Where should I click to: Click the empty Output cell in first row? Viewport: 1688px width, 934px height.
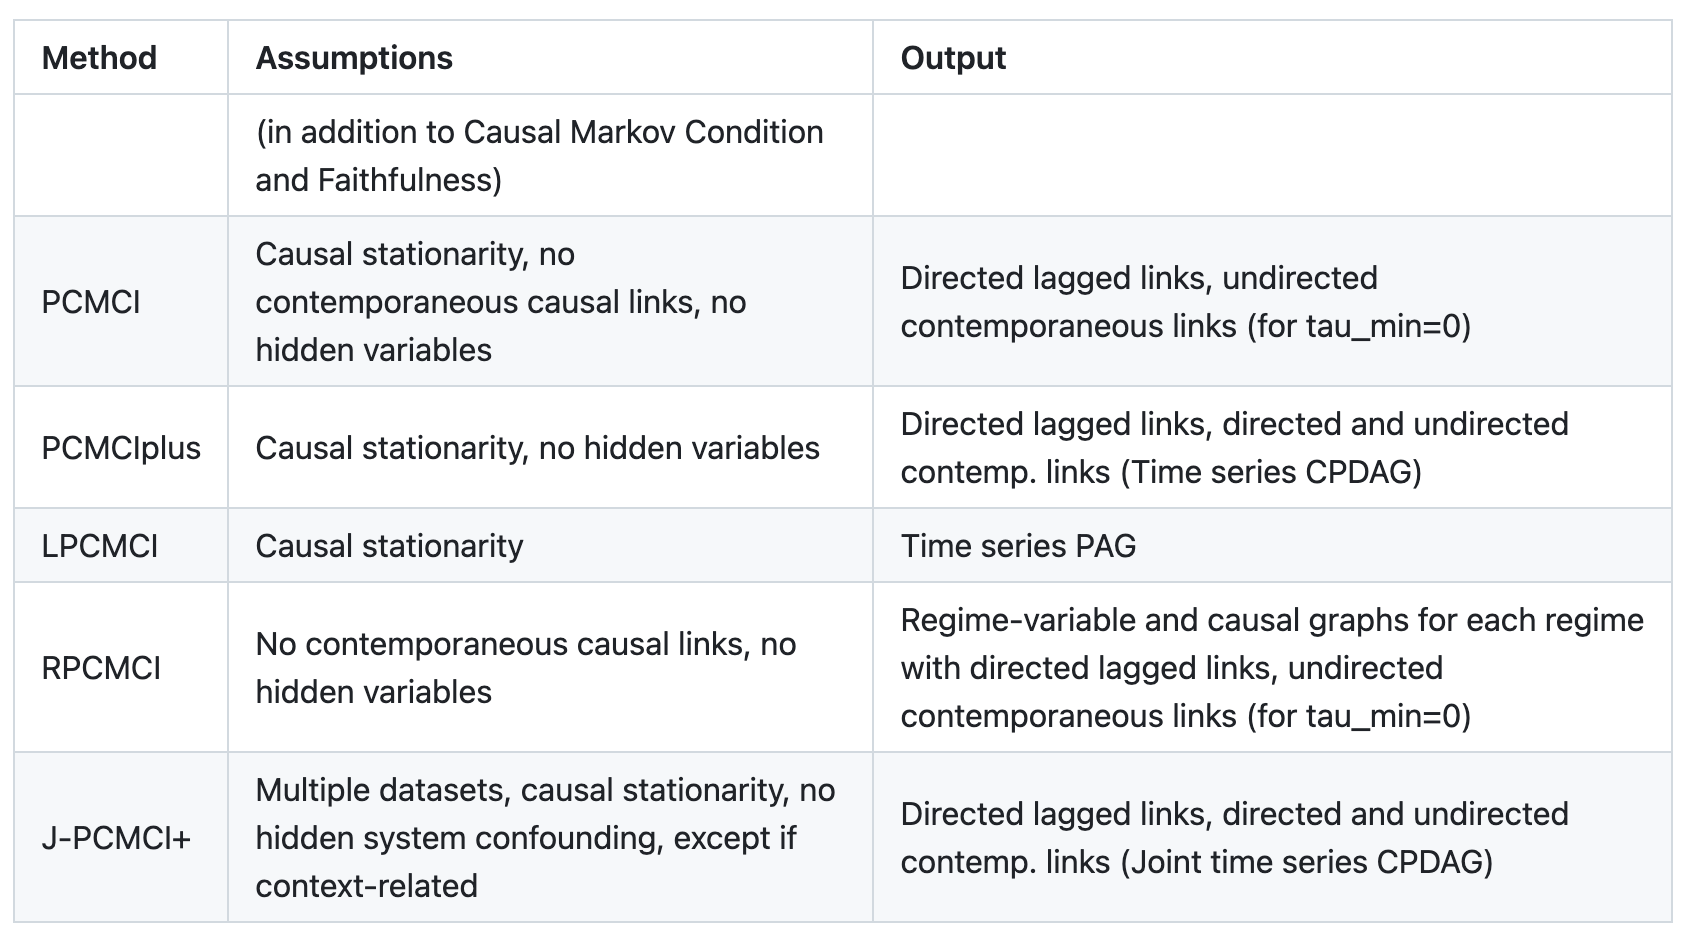[1271, 156]
